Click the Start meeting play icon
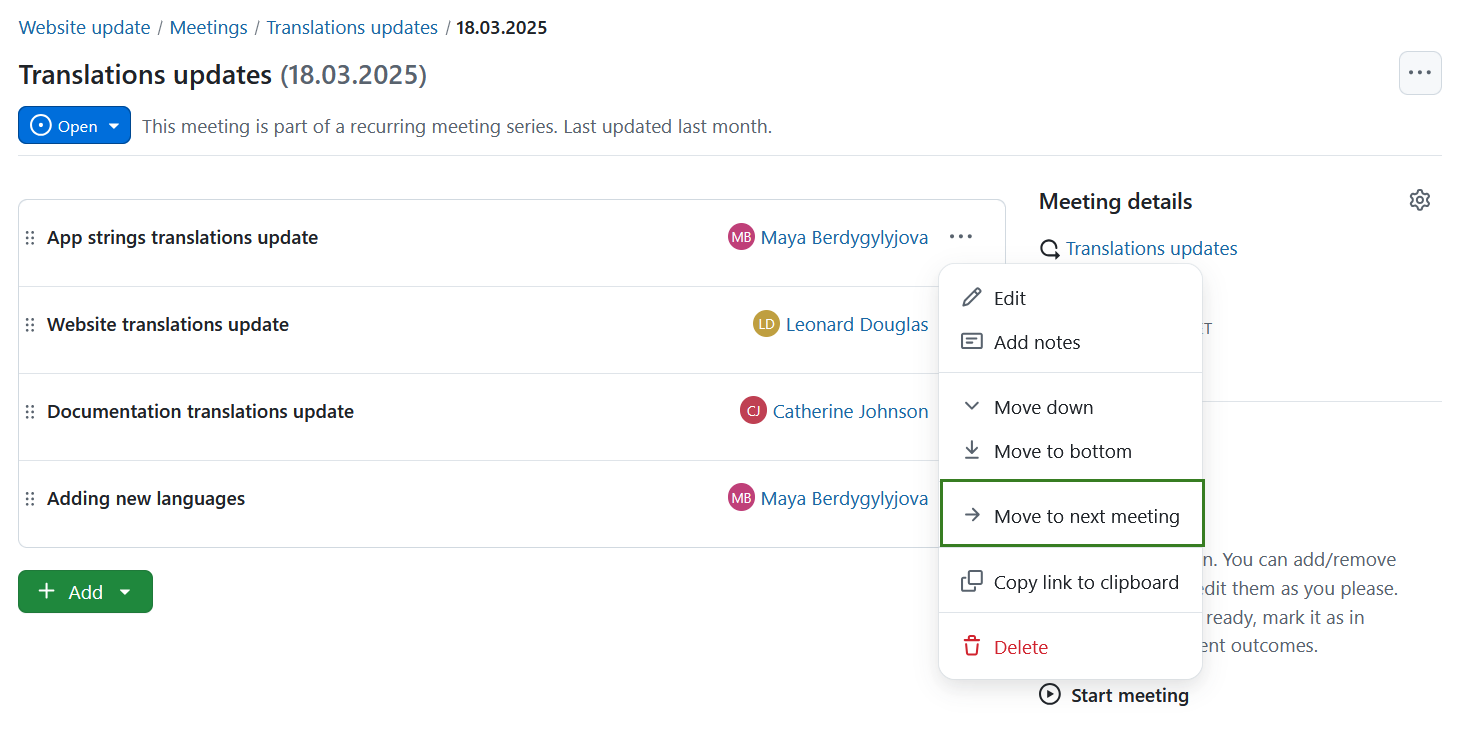The height and width of the screenshot is (732, 1458). click(1049, 694)
